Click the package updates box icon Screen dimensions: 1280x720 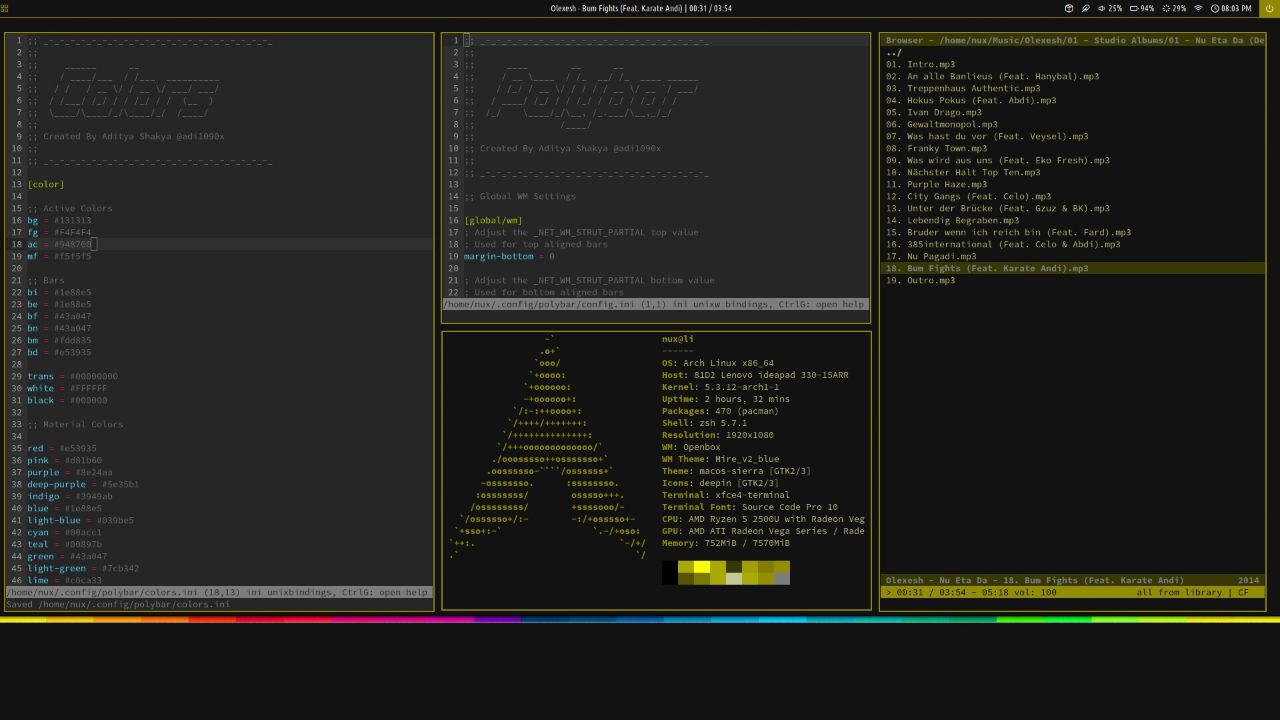1069,8
